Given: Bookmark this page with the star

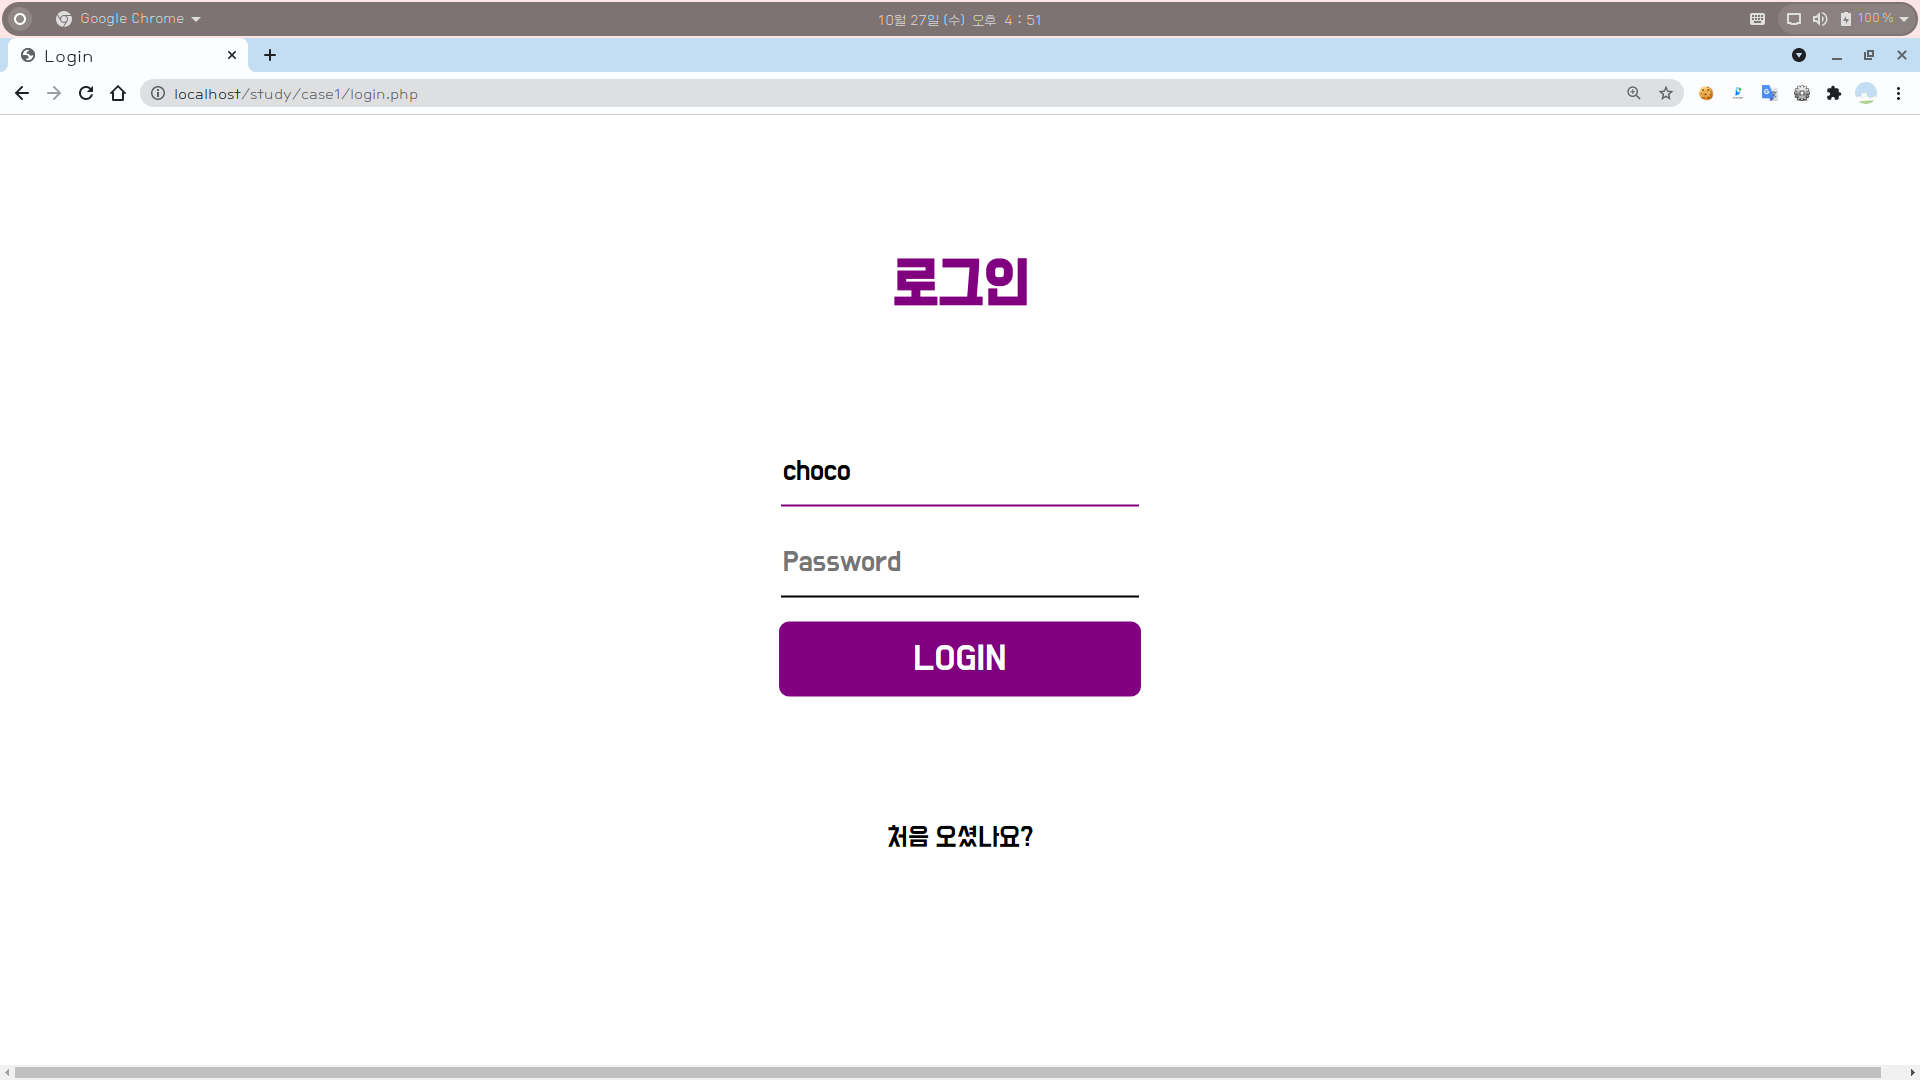Looking at the screenshot, I should [1666, 93].
